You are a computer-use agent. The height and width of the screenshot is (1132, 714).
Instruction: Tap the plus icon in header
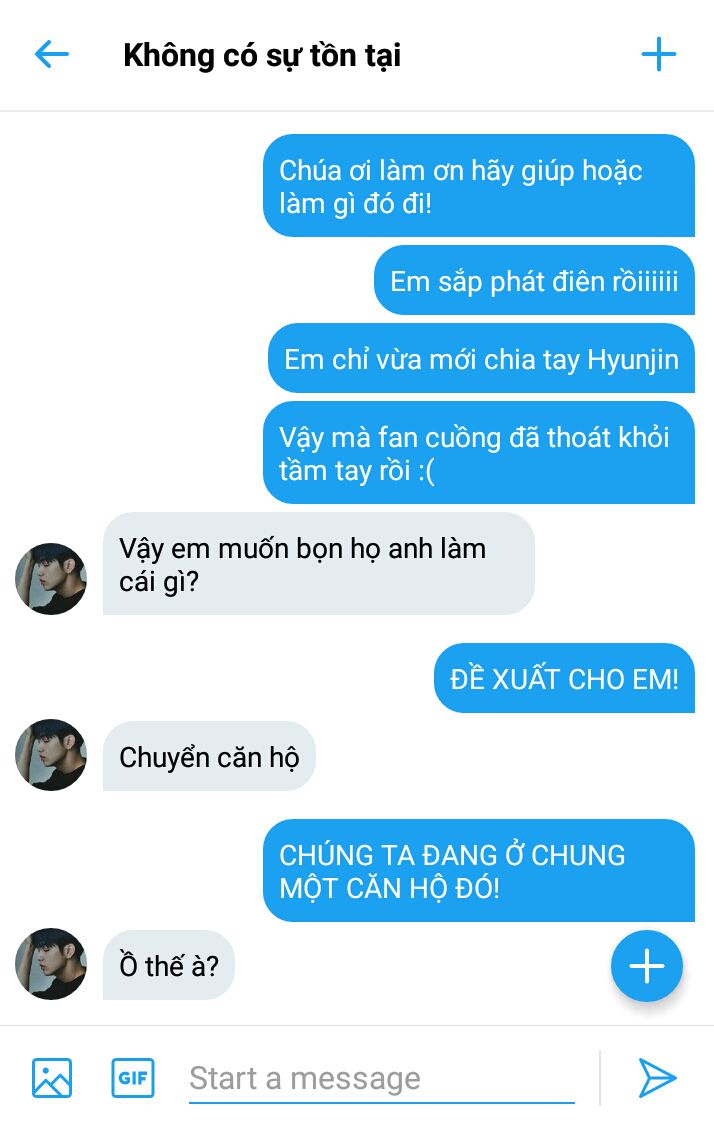658,55
